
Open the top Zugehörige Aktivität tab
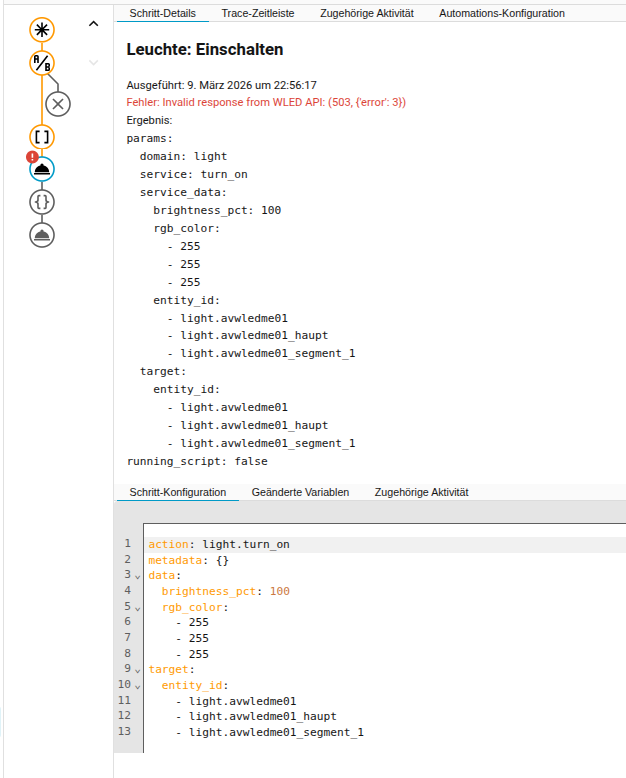tap(366, 13)
